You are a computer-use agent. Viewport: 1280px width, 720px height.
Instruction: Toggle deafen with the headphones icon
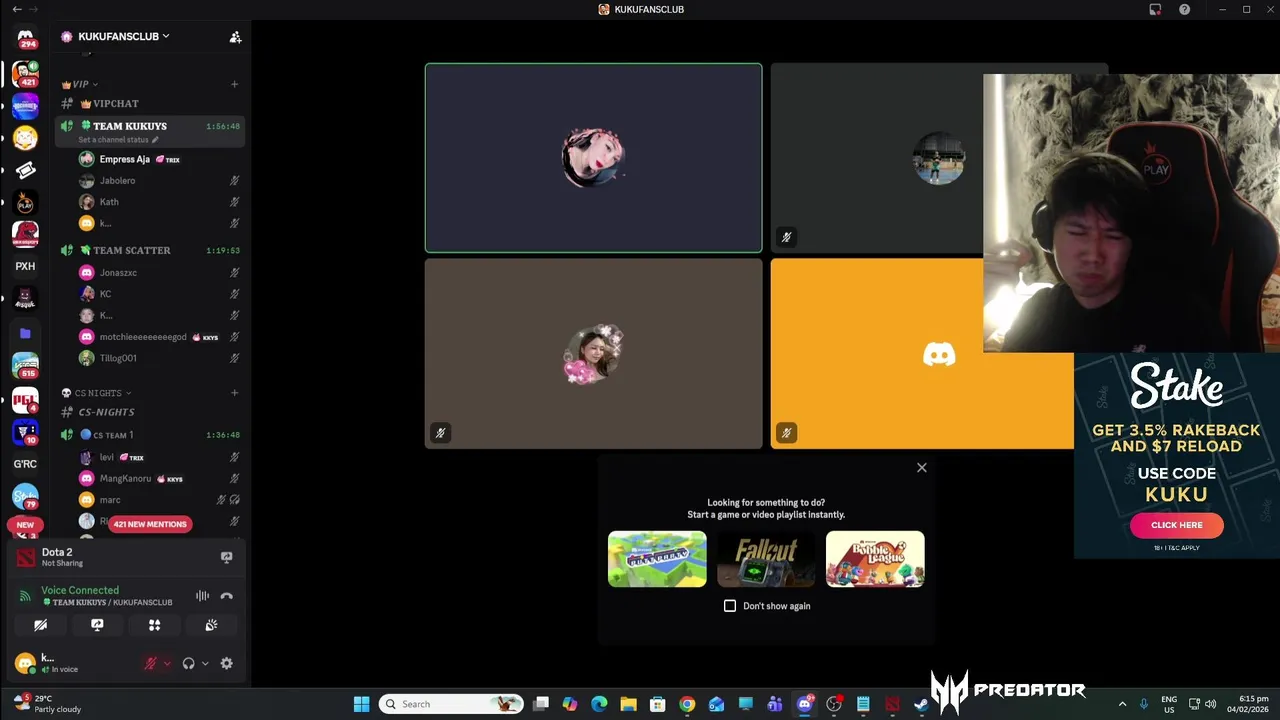point(188,663)
